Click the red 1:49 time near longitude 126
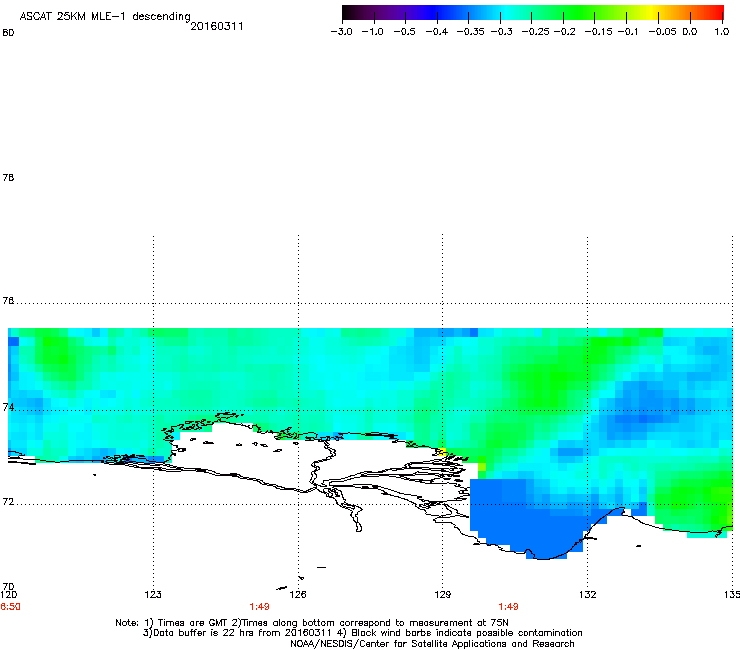The height and width of the screenshot is (650, 740). pyautogui.click(x=260, y=607)
